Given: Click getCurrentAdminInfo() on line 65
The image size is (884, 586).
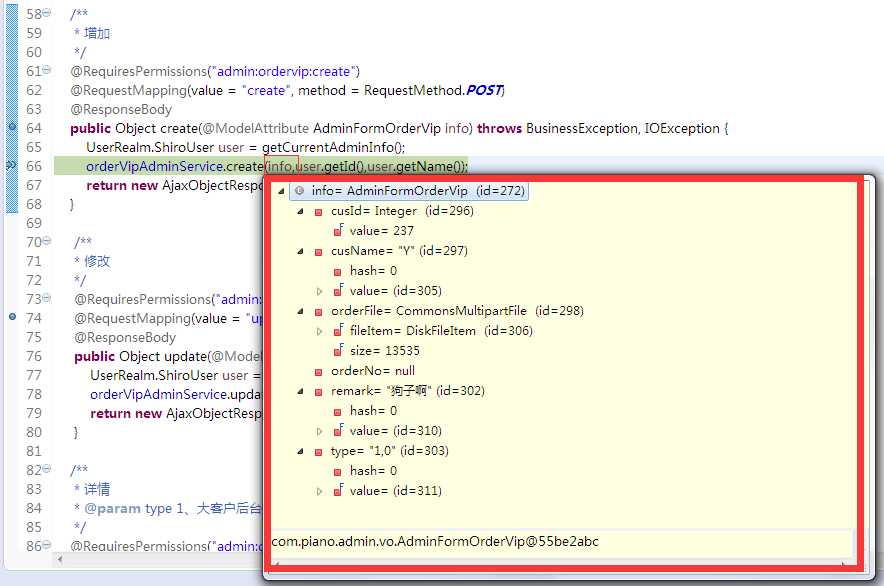Looking at the screenshot, I should click(x=333, y=147).
